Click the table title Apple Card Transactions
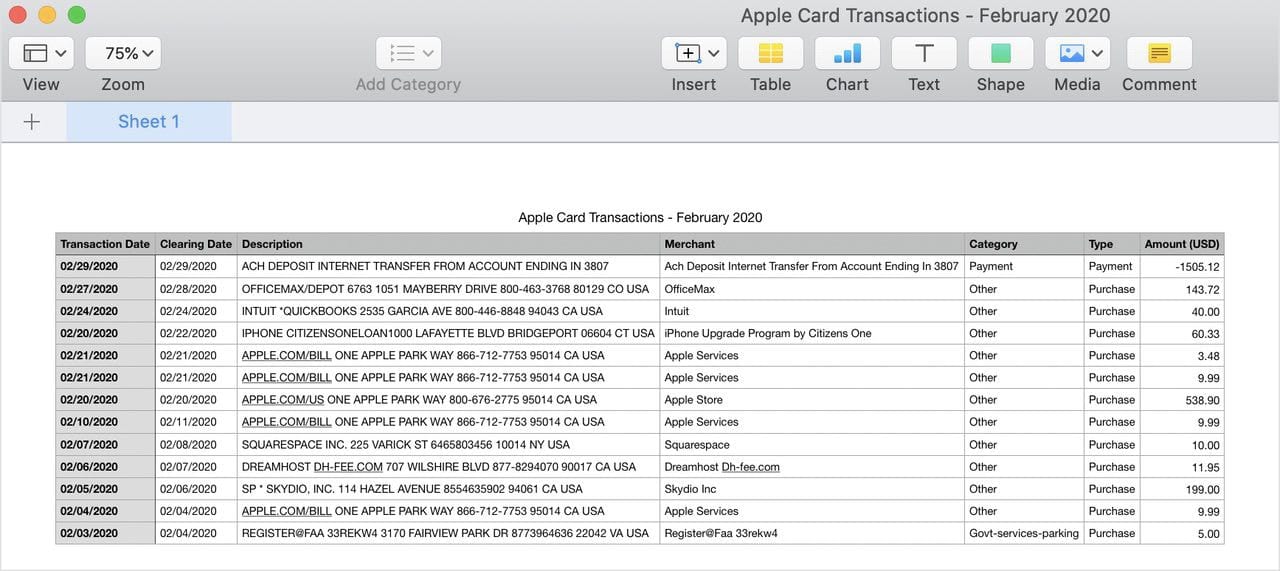 (640, 217)
